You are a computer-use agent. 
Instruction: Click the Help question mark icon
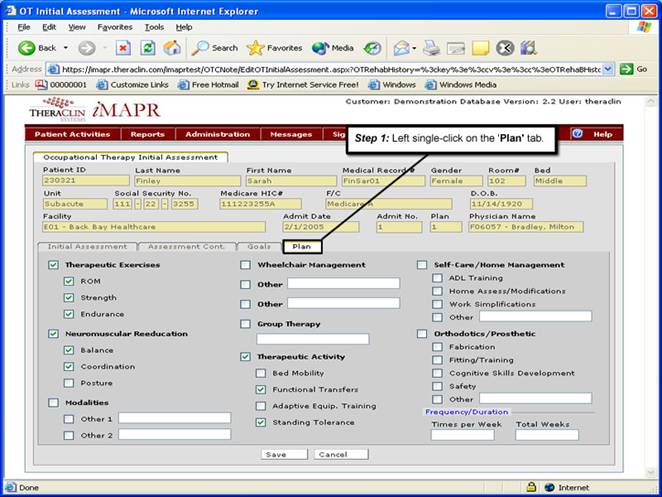[577, 134]
